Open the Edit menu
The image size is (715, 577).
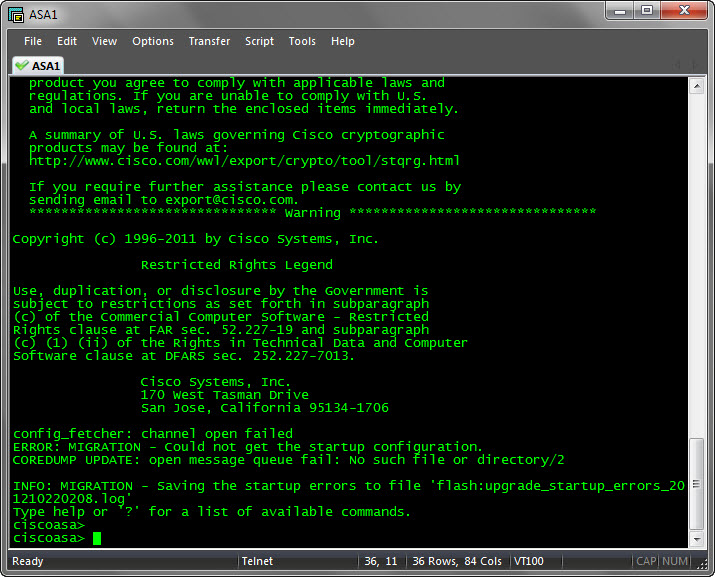click(67, 41)
